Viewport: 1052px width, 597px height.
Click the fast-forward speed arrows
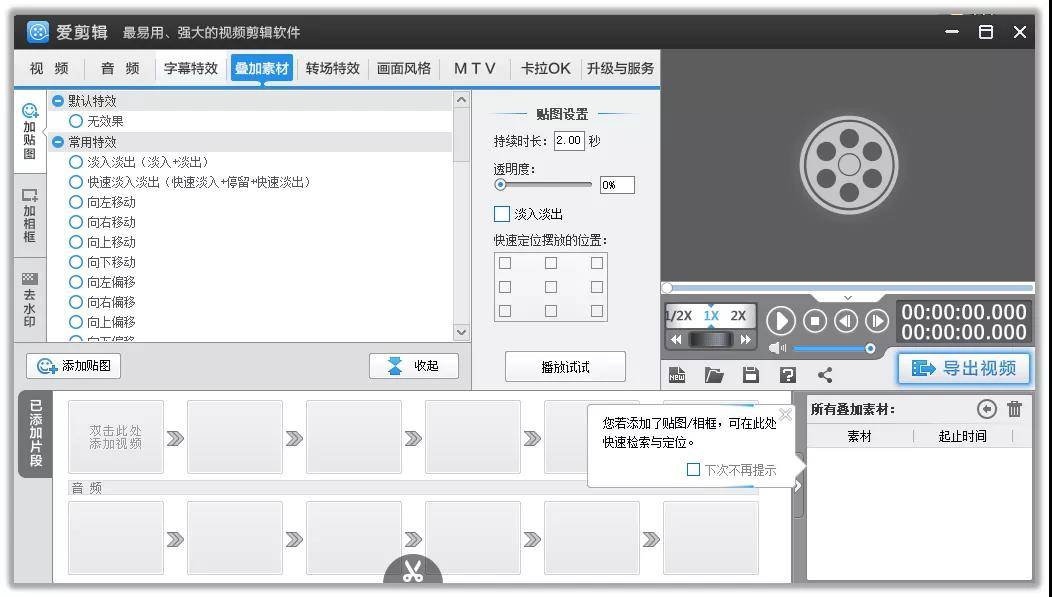tap(745, 339)
